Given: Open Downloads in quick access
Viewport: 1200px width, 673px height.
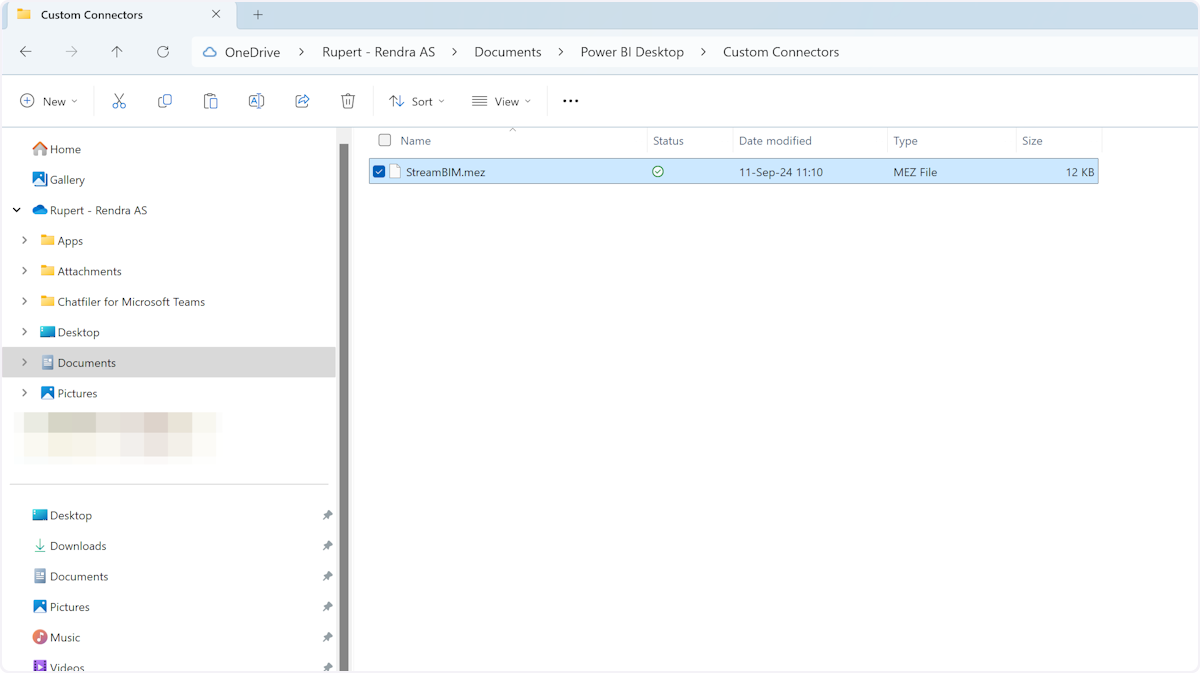Looking at the screenshot, I should coord(70,546).
